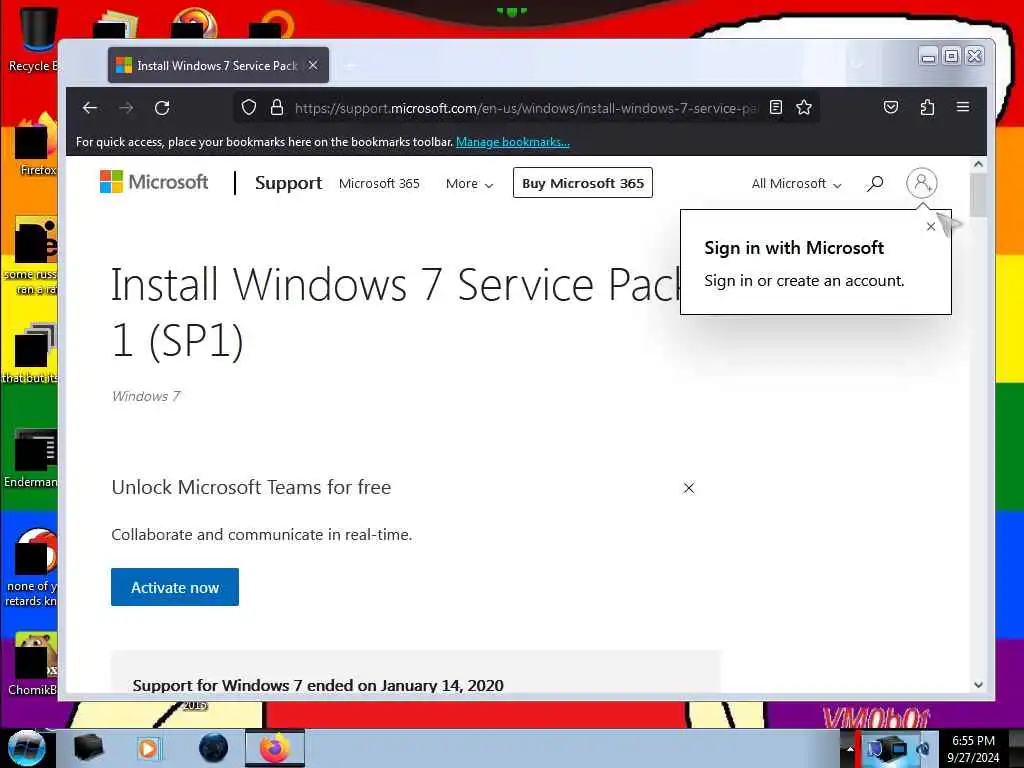1024x768 pixels.
Task: Open the Microsoft 365 nav link
Action: (379, 184)
